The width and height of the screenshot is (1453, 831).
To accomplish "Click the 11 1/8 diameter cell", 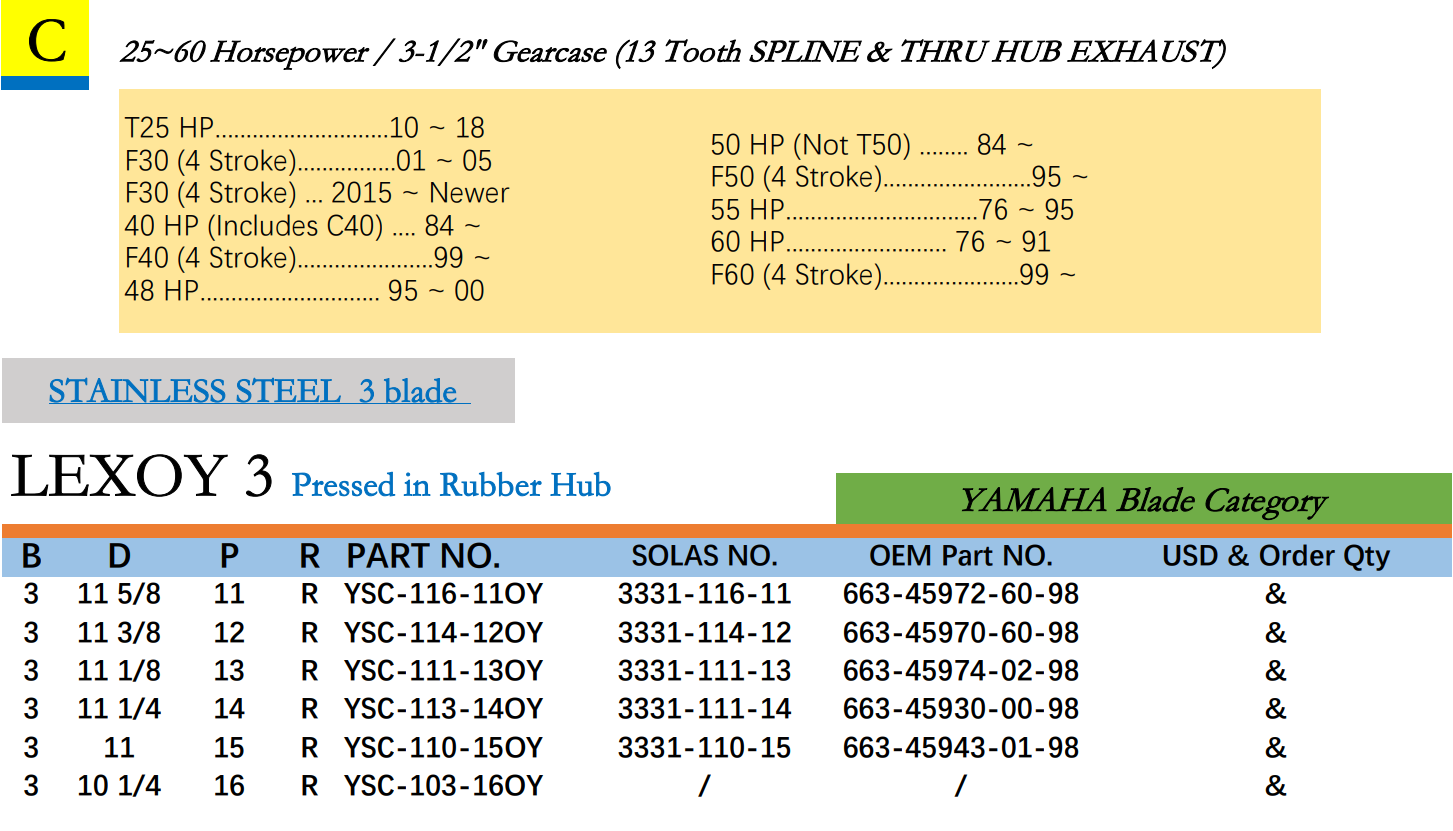I will tap(119, 671).
